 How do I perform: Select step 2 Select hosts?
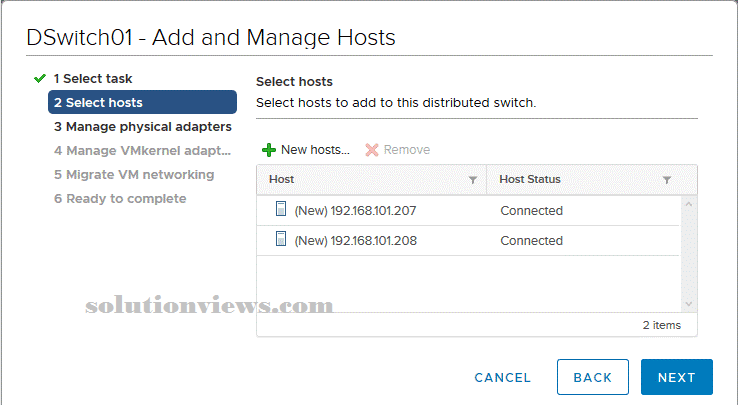click(x=142, y=102)
